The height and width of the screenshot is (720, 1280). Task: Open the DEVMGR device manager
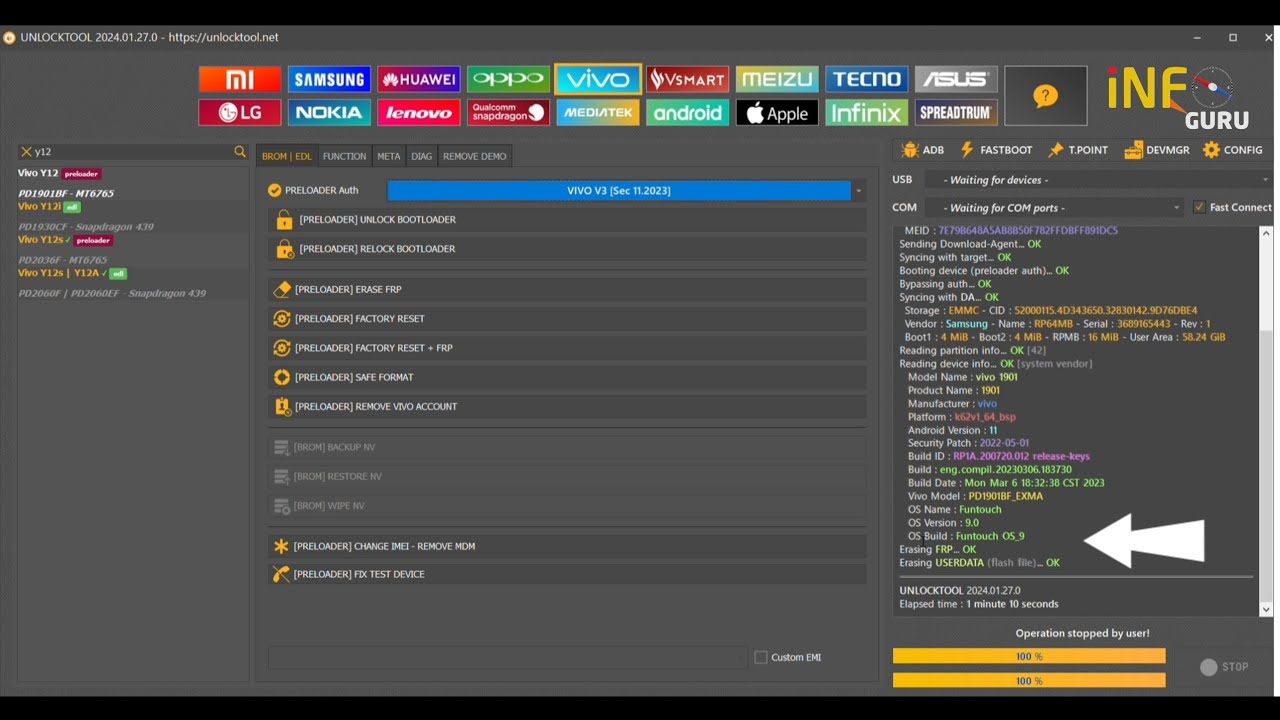click(x=1157, y=150)
